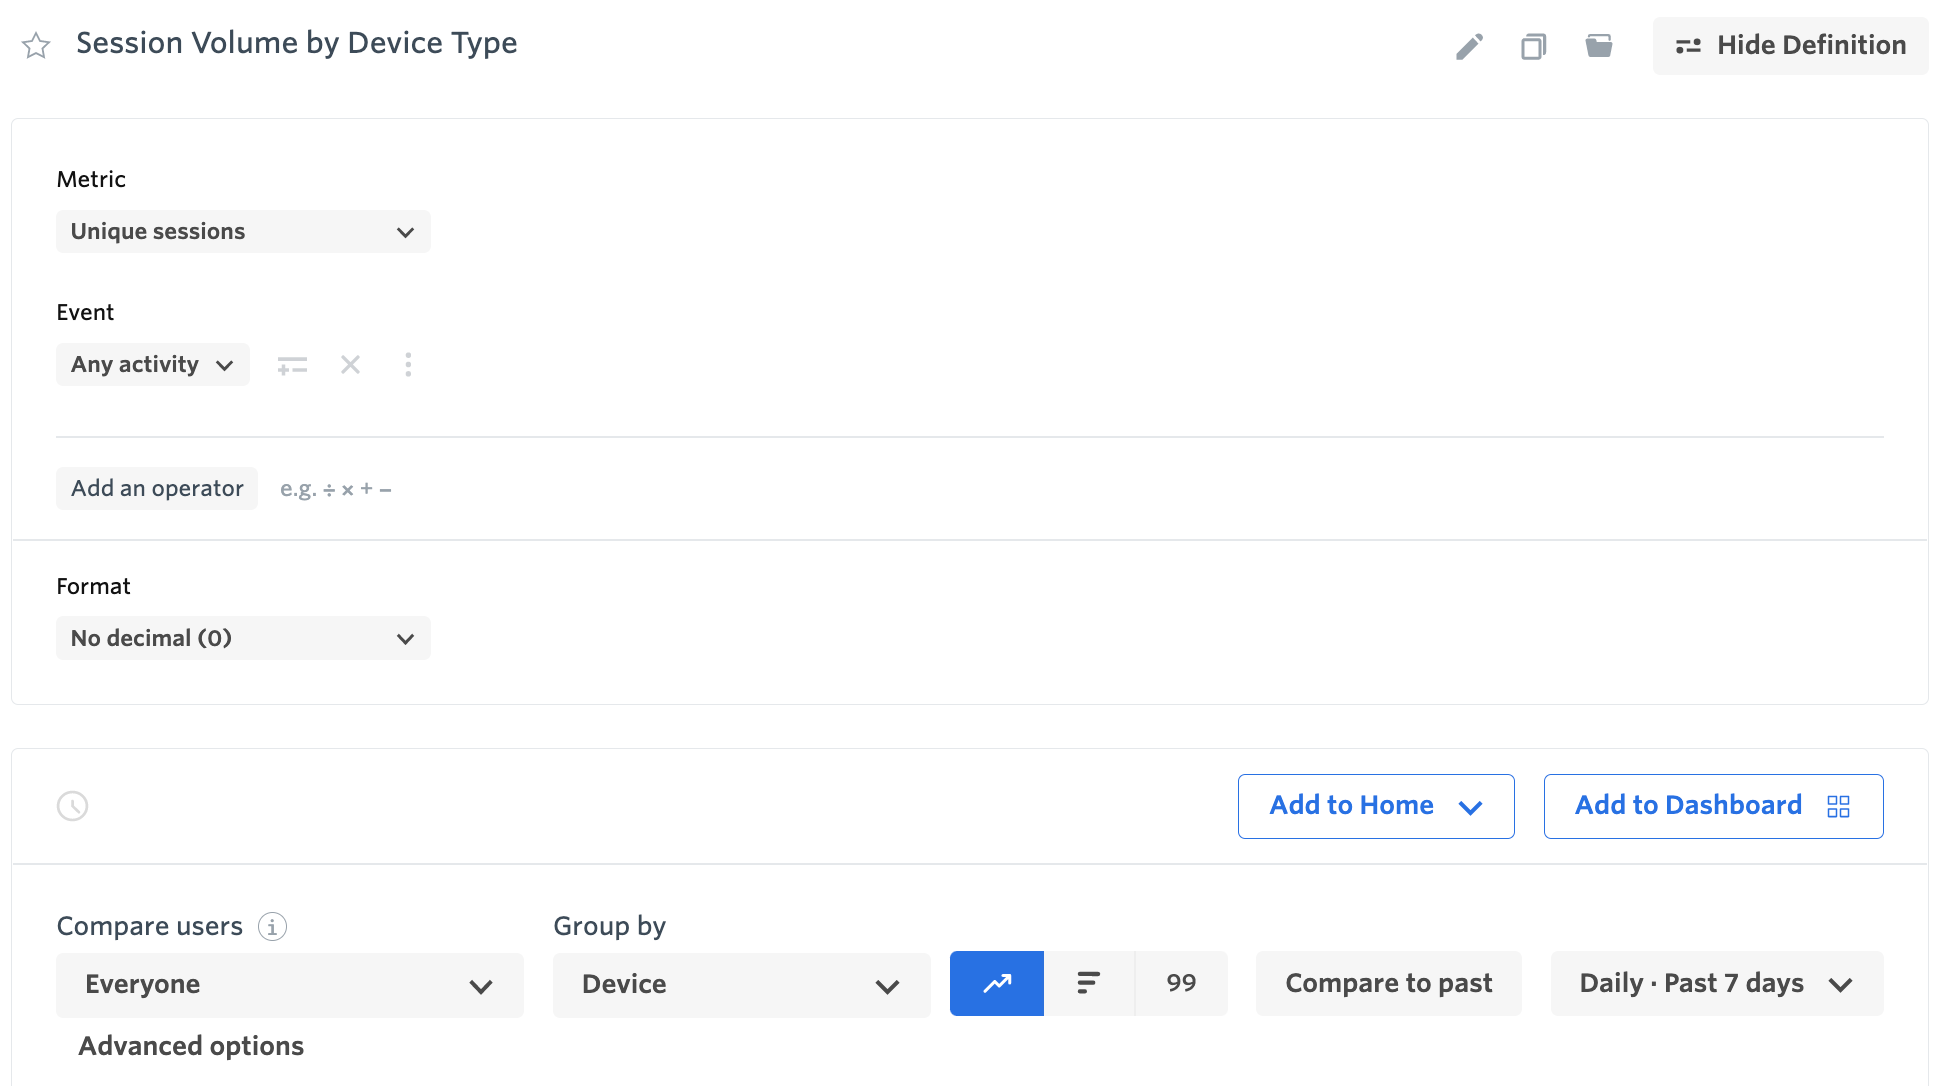Click the Compare users info icon
The image size is (1944, 1086).
click(272, 926)
